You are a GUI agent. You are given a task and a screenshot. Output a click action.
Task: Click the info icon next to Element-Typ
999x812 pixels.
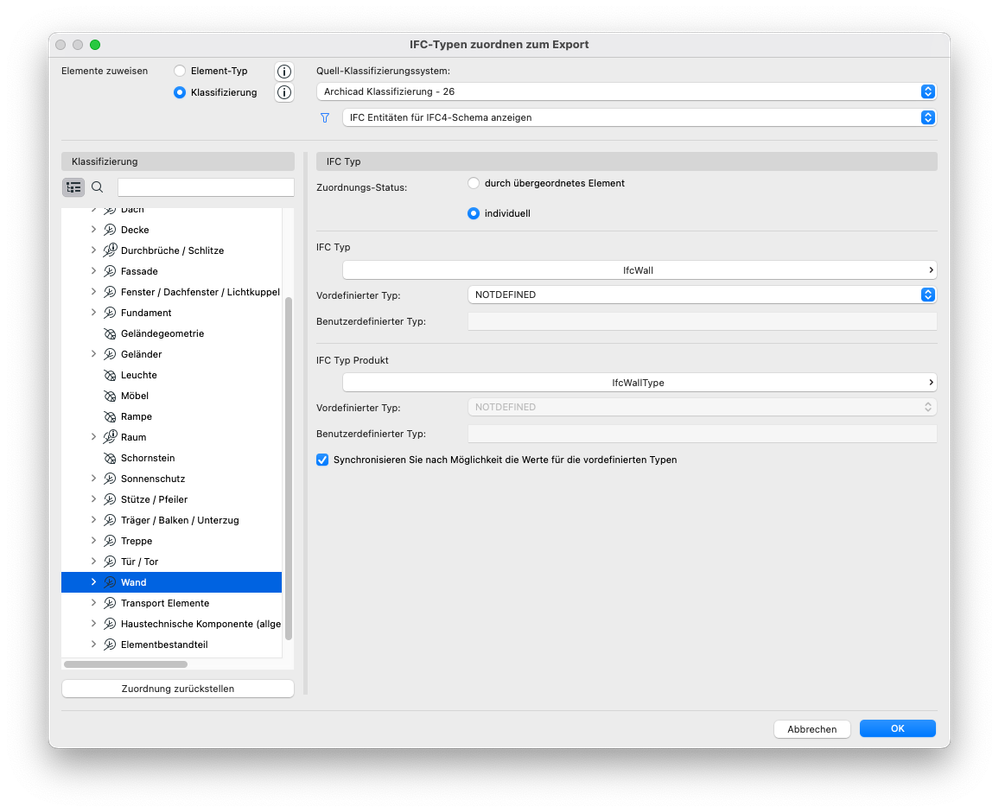click(284, 71)
